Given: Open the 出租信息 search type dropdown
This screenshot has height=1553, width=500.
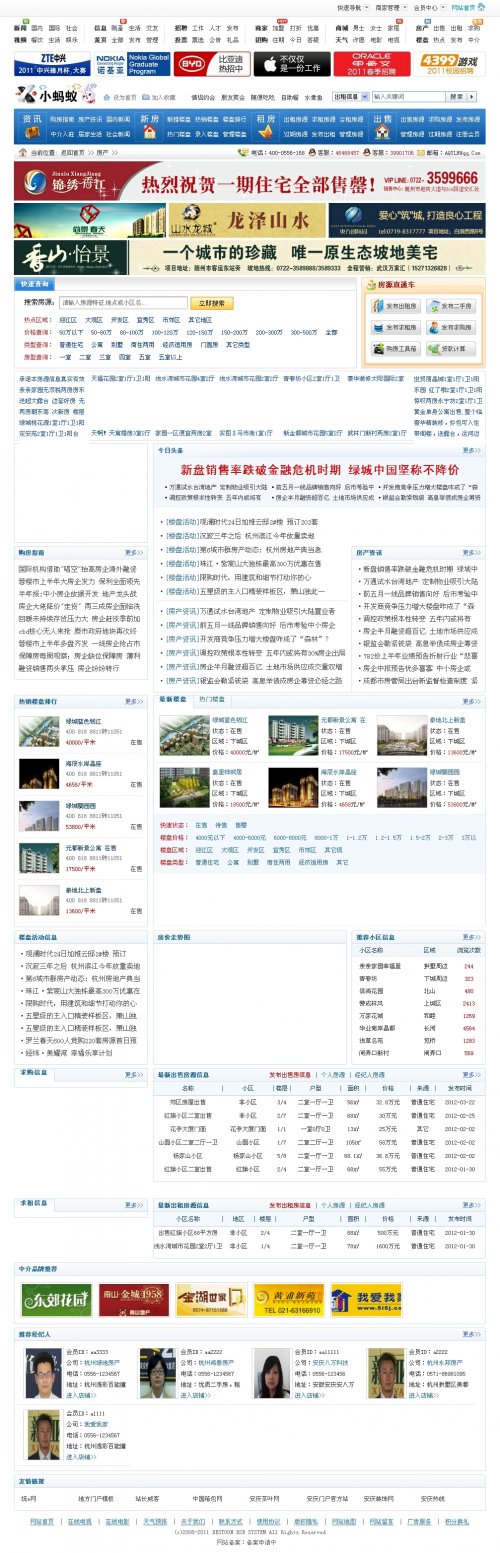Looking at the screenshot, I should [350, 97].
